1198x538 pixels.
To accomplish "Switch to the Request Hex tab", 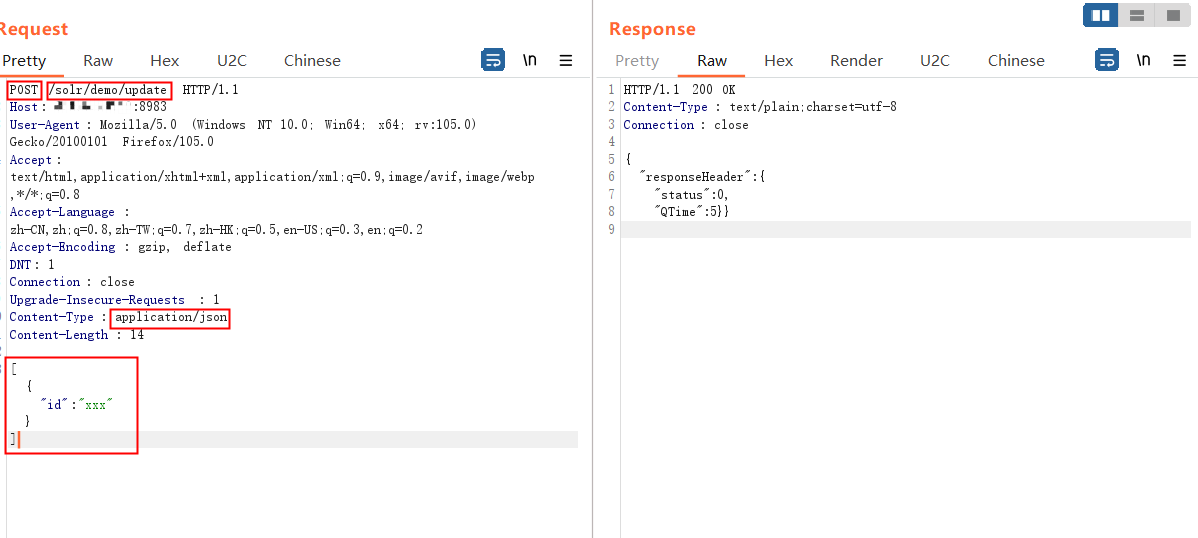I will [x=165, y=60].
